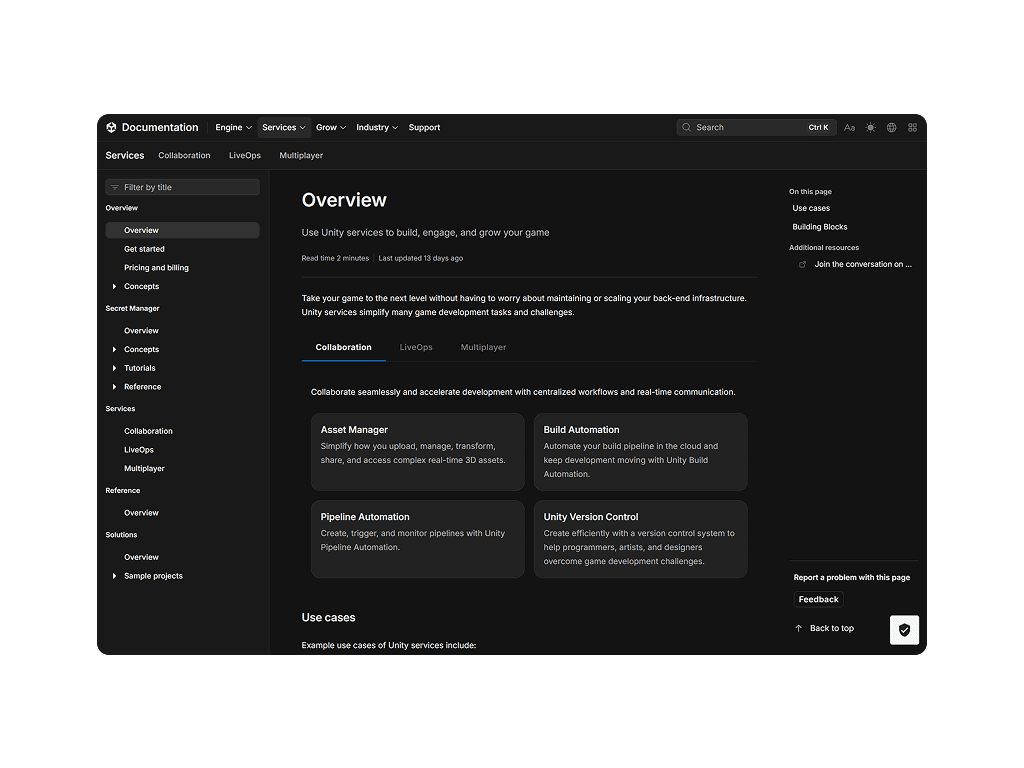Open the Services dropdown menu
Viewport: 1024px width, 768px height.
pos(283,127)
